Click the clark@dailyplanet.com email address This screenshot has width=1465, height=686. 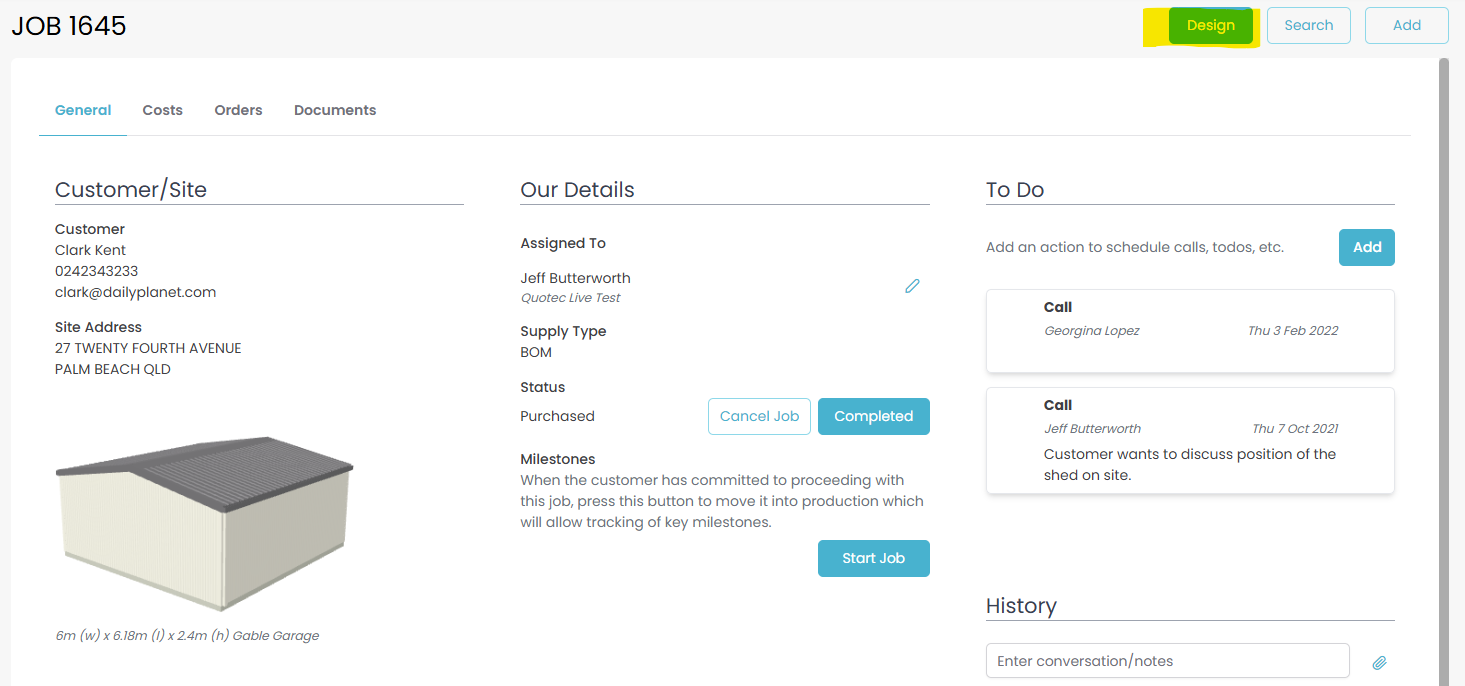click(x=135, y=292)
